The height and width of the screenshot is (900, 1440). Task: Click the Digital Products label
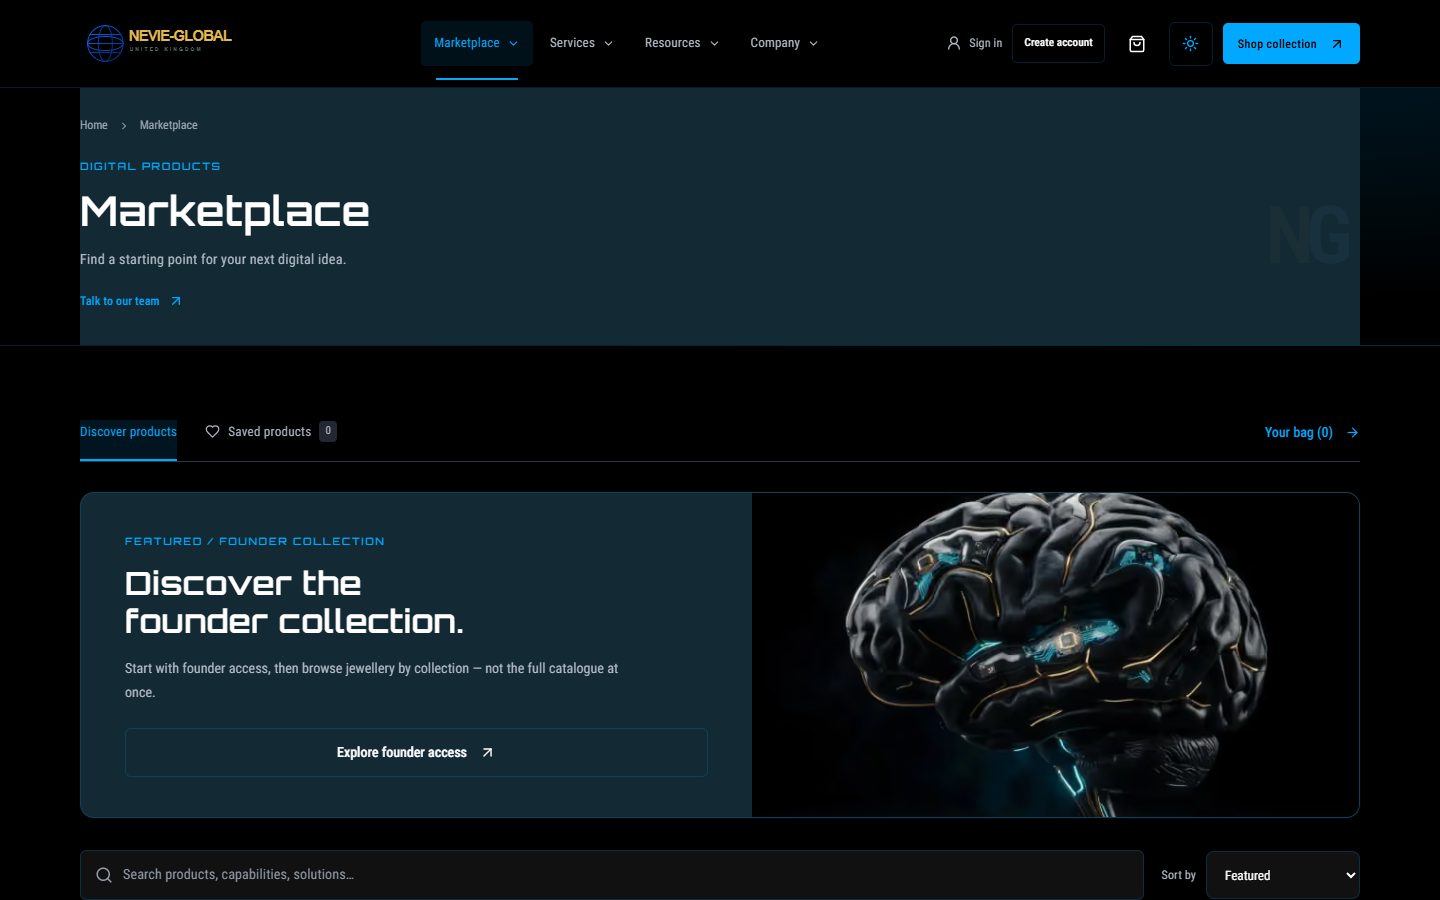point(150,166)
